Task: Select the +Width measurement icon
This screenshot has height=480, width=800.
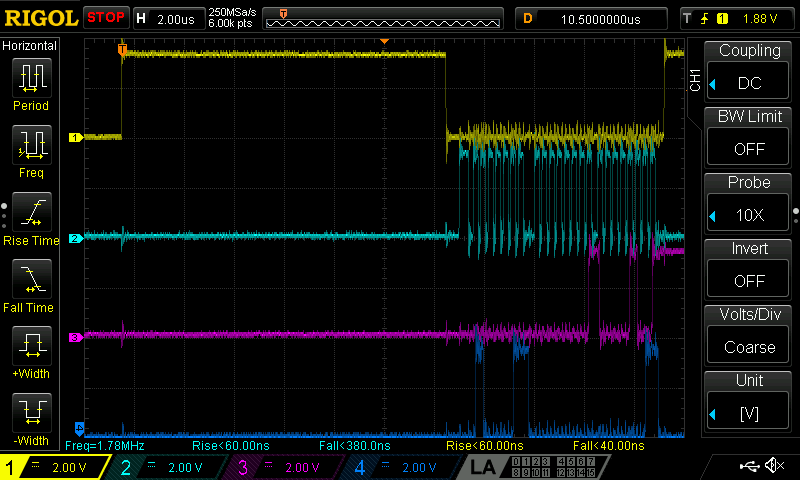Action: point(32,345)
